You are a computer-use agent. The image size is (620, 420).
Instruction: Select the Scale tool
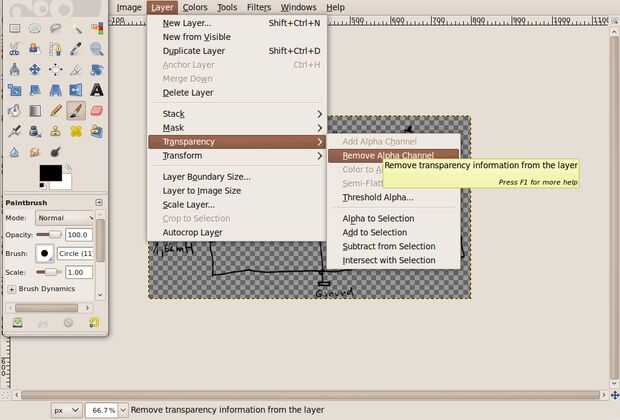[15, 90]
